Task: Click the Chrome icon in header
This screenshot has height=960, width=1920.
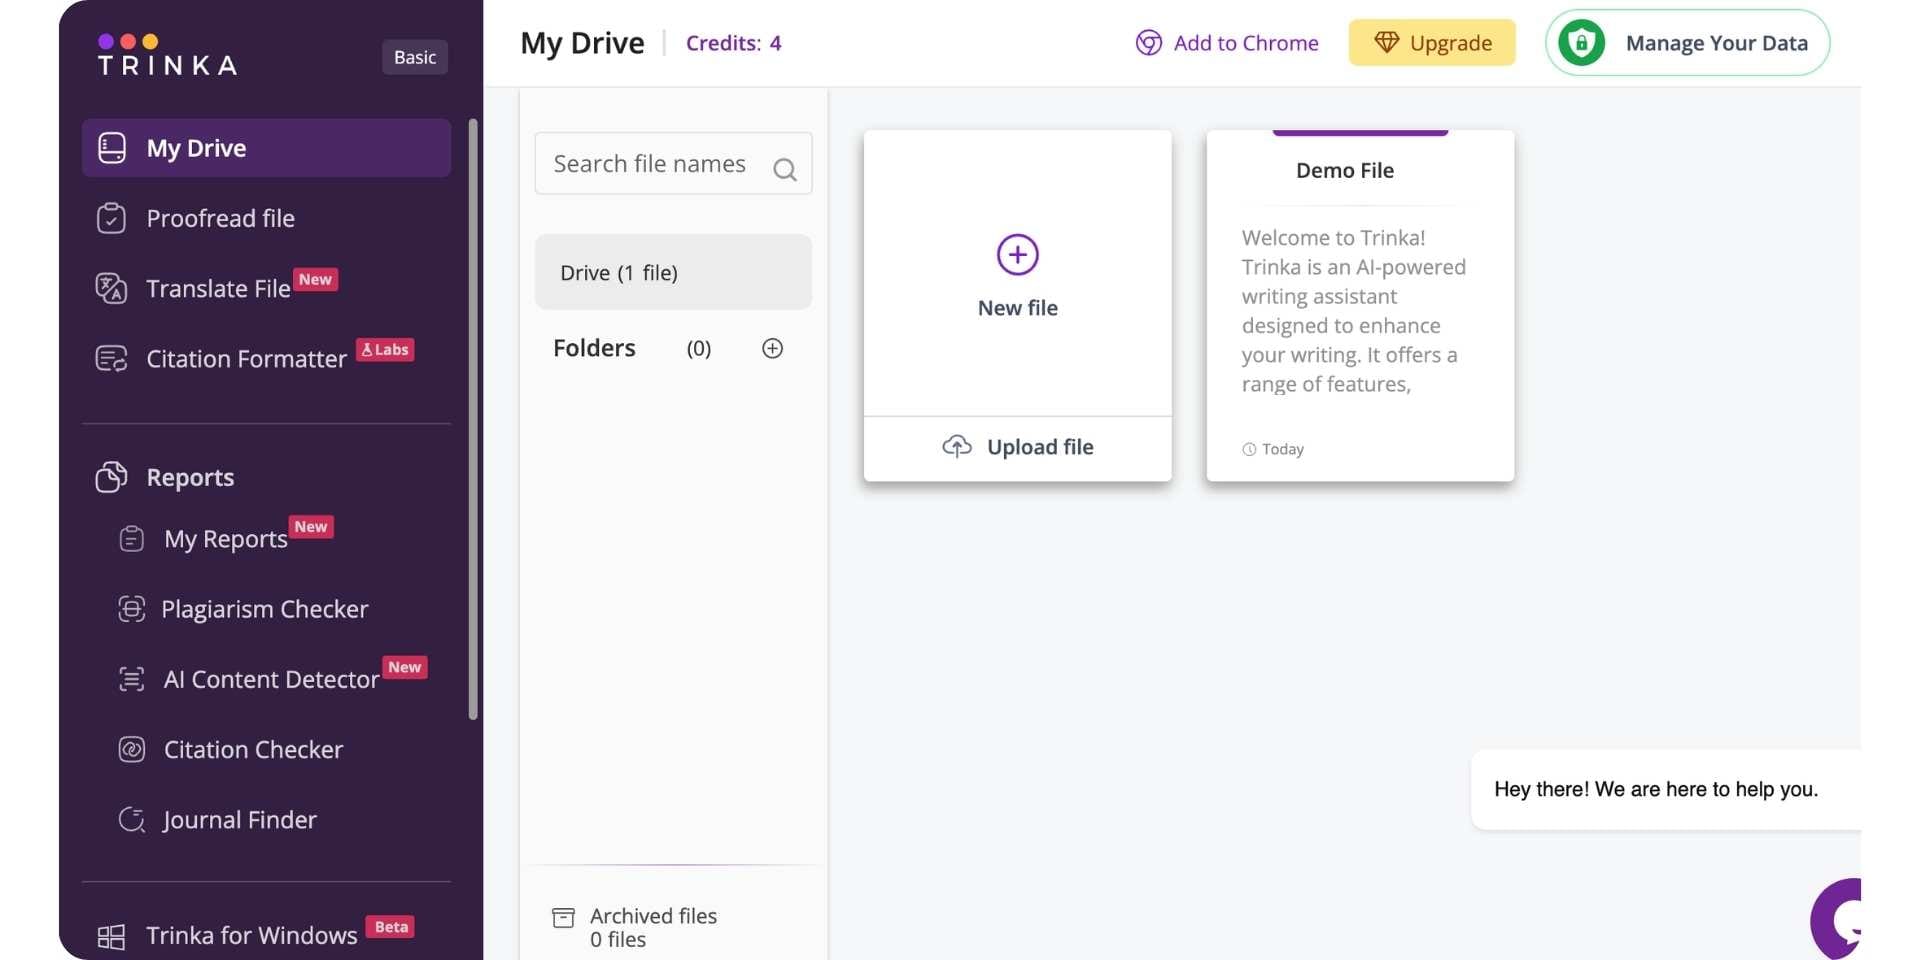Action: click(x=1149, y=43)
